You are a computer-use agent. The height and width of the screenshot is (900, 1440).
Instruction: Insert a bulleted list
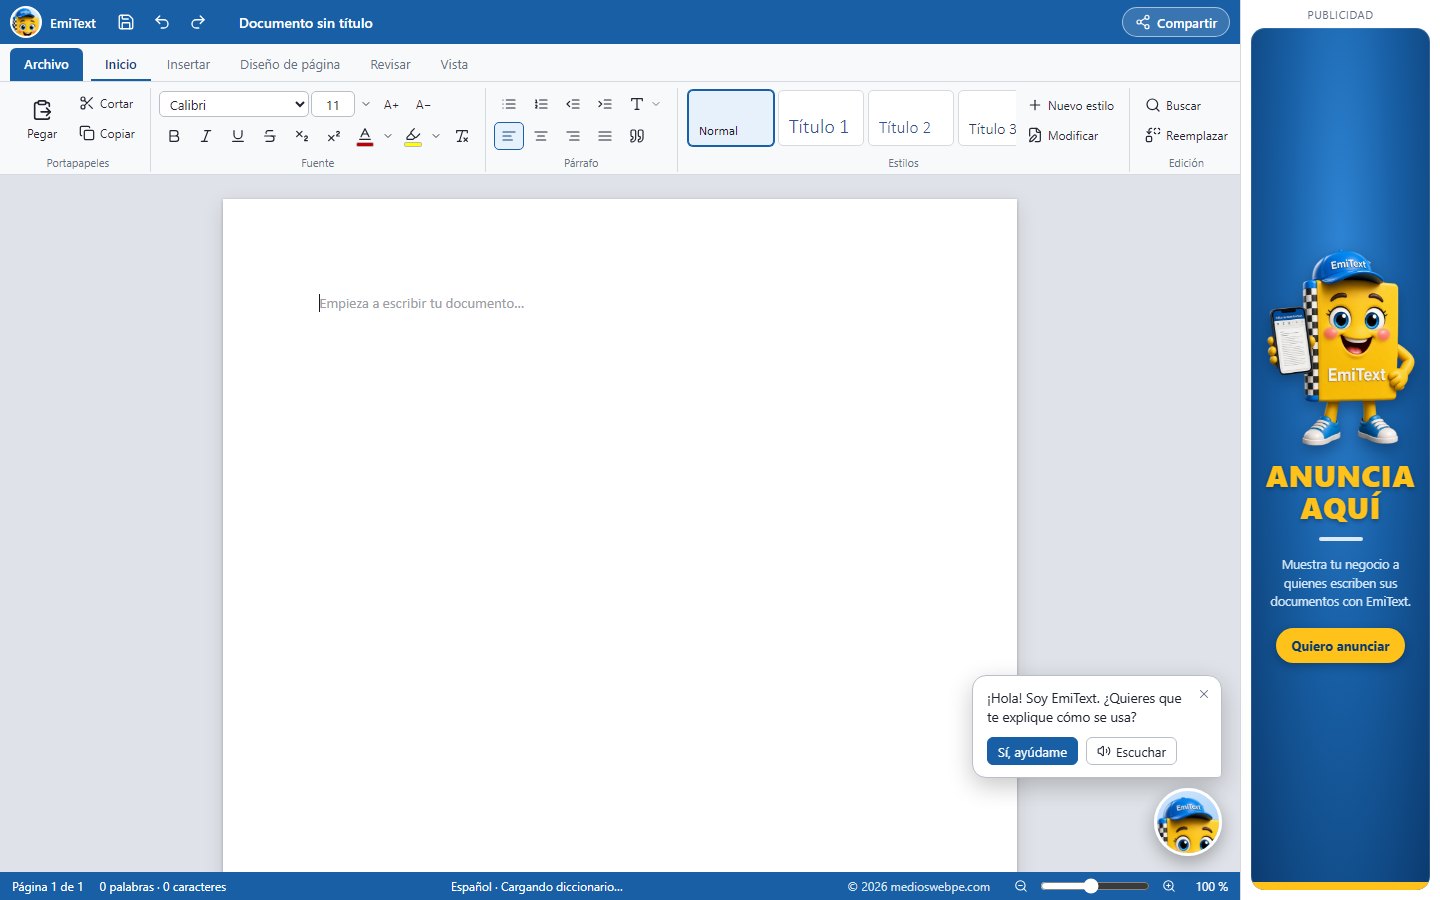[509, 104]
